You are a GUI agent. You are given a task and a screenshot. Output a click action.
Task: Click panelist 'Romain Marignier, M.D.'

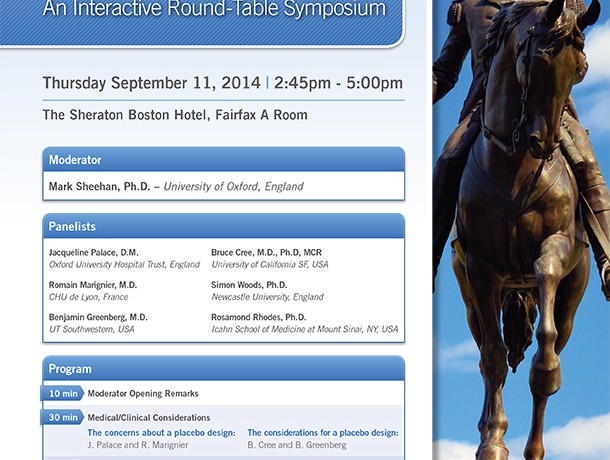pyautogui.click(x=93, y=285)
